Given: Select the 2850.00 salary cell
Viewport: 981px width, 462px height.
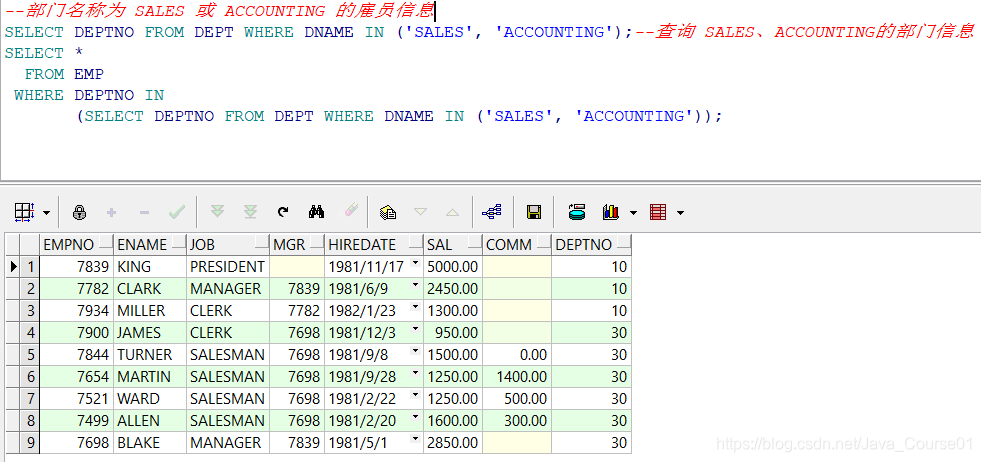Looking at the screenshot, I should coord(453,443).
